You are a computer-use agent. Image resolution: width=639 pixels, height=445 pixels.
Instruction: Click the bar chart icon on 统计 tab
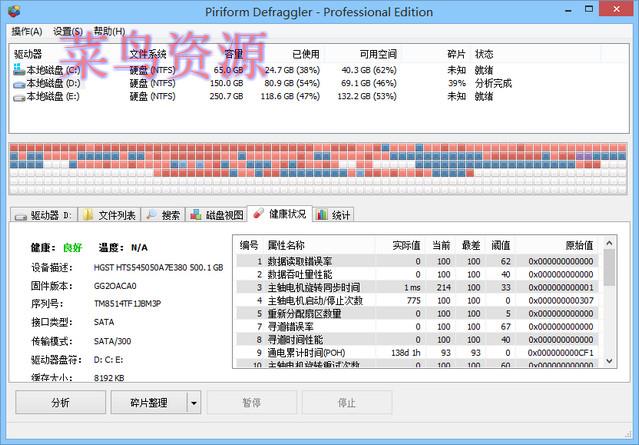(x=322, y=214)
